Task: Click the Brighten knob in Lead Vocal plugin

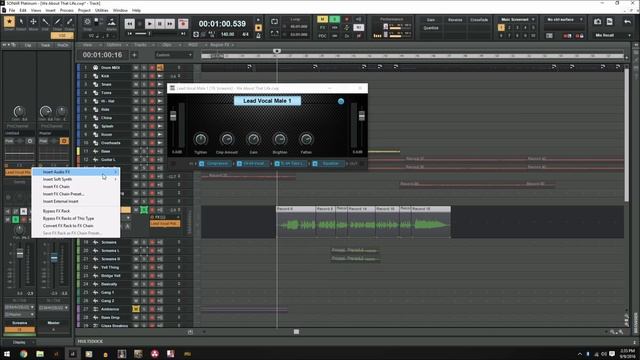Action: (x=280, y=140)
